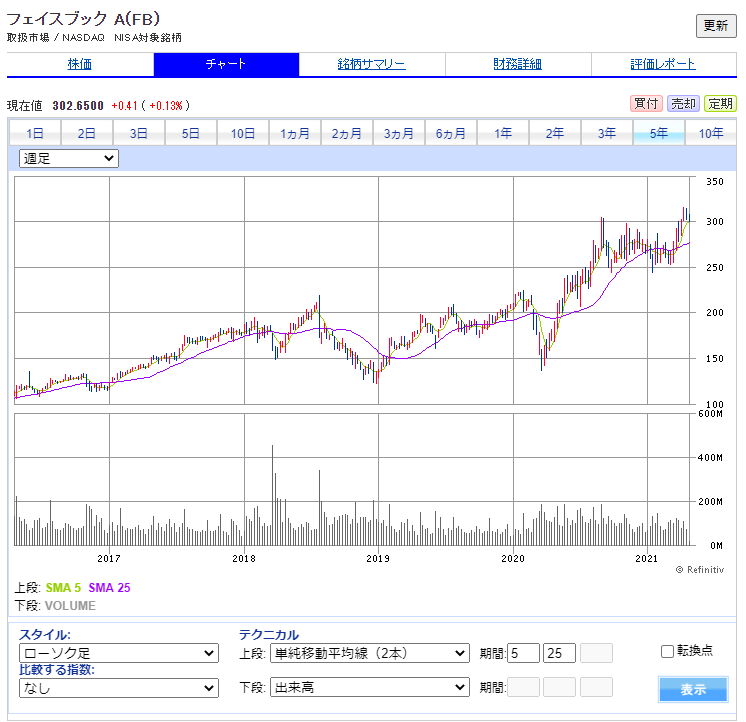The width and height of the screenshot is (746, 722).
Task: Open the スタイル ローソク足 dropdown
Action: [119, 653]
